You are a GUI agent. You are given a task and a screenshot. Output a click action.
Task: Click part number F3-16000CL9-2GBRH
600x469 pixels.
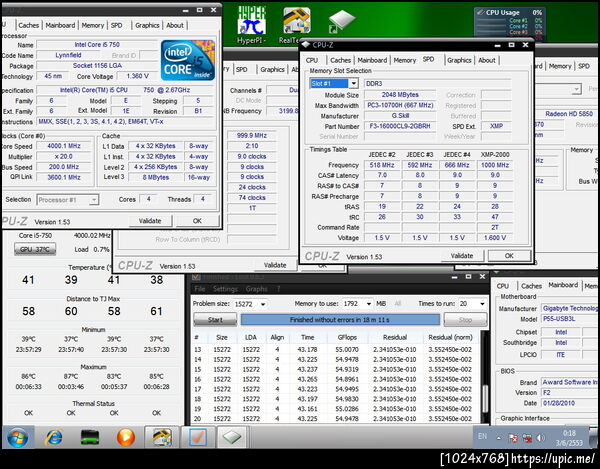[399, 126]
